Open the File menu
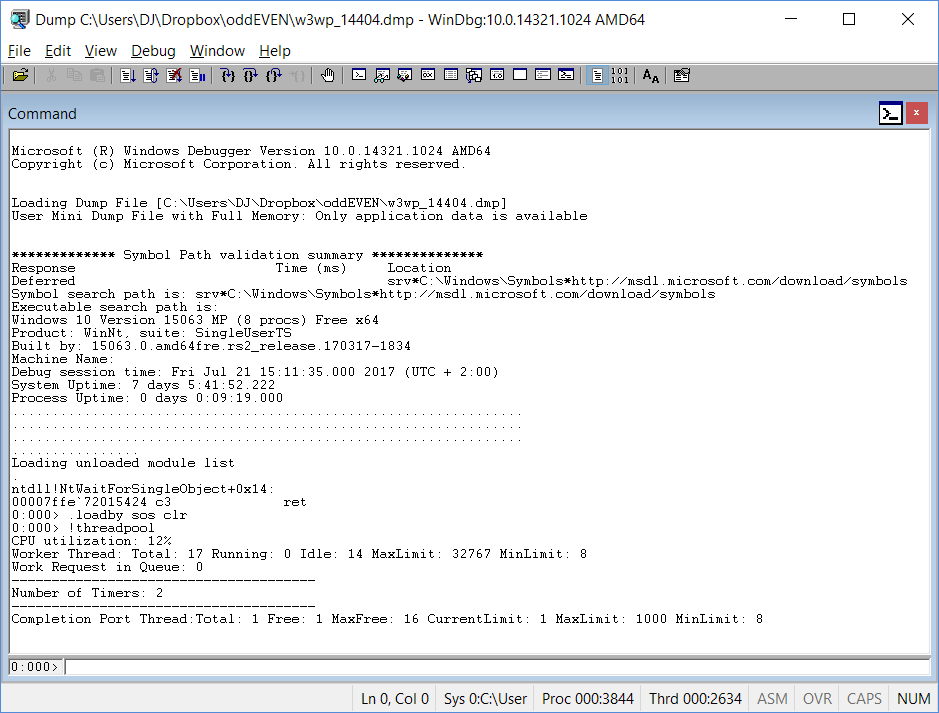This screenshot has height=713, width=939. point(19,51)
